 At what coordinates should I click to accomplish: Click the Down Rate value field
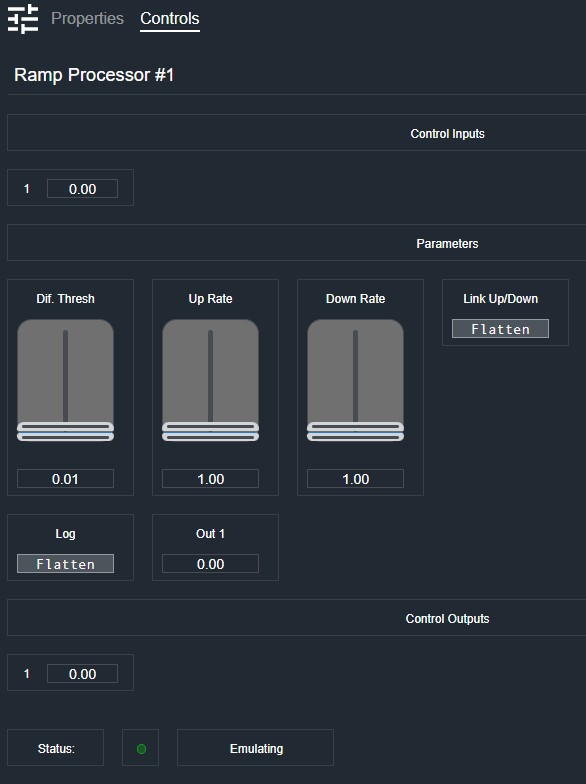[x=356, y=479]
